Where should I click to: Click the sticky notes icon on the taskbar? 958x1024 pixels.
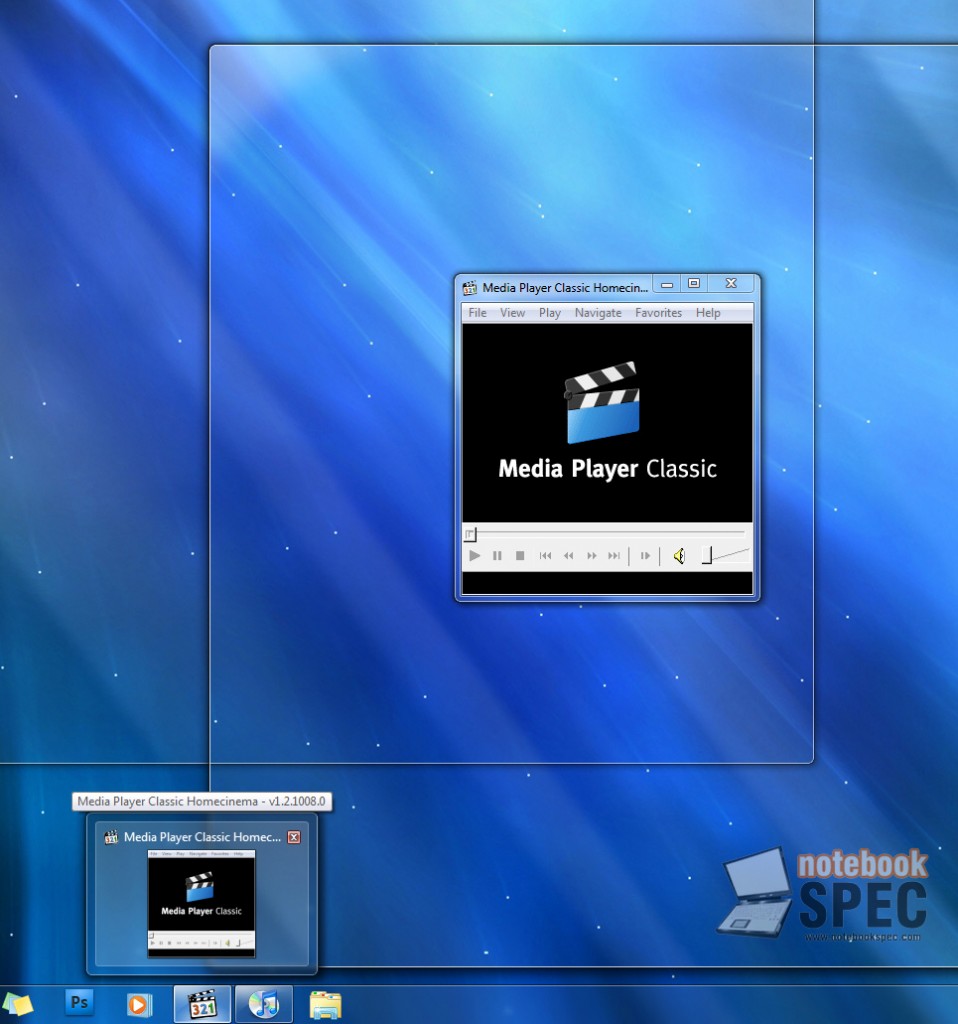click(x=18, y=1004)
